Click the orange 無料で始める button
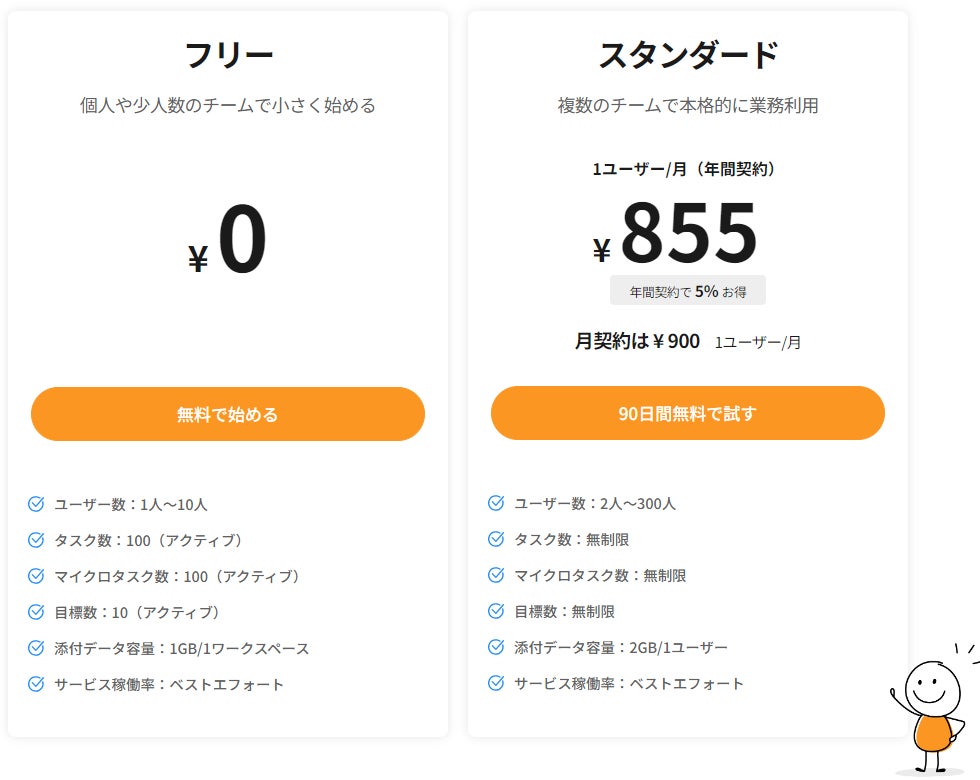The height and width of the screenshot is (780, 980). coord(228,414)
